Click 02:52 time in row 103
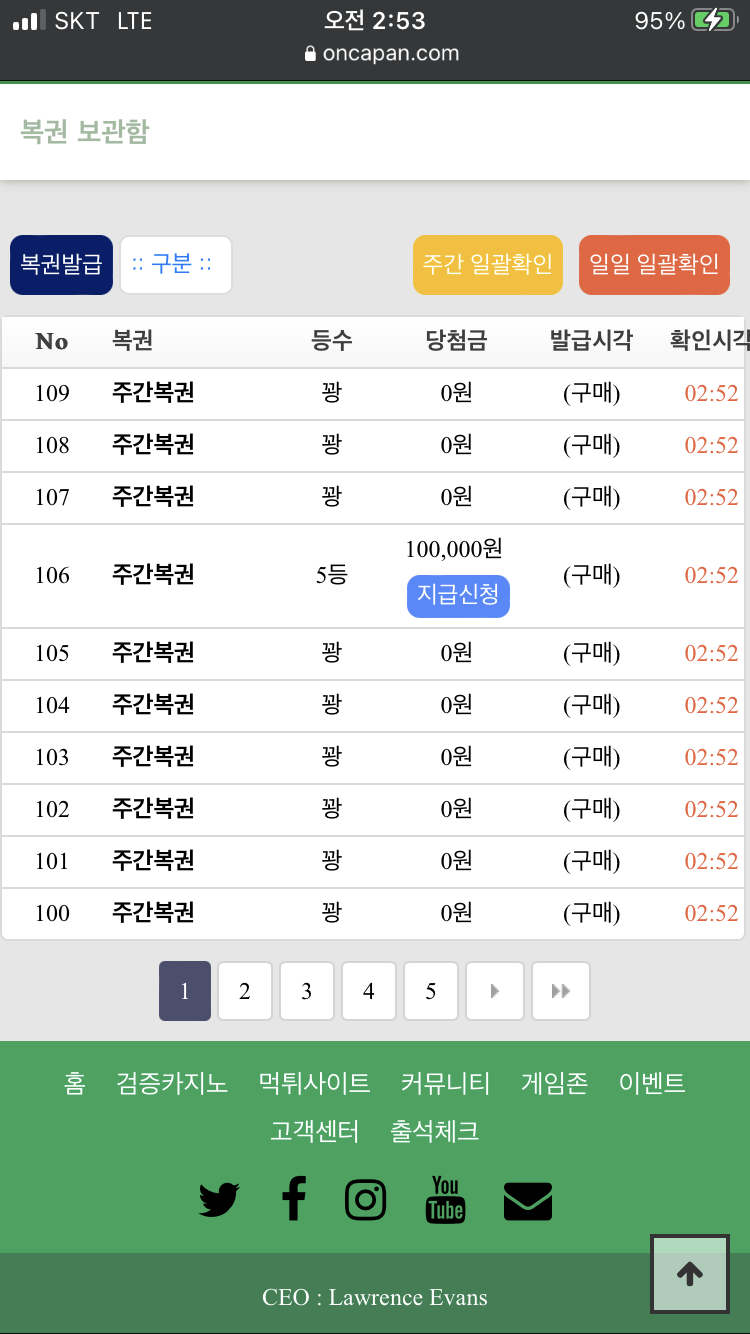 tap(711, 757)
